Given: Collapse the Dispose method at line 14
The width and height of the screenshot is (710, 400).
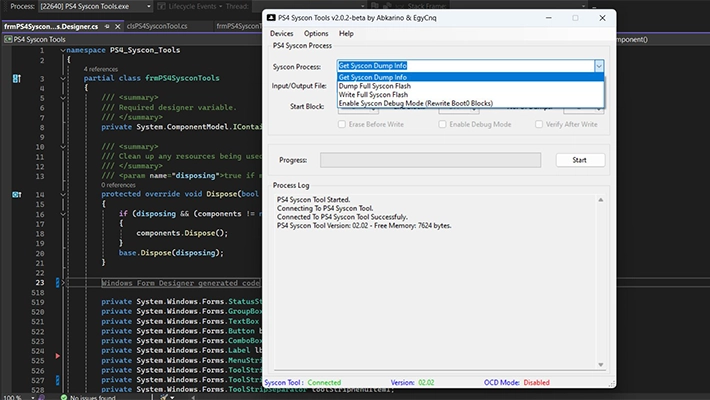Looking at the screenshot, I should [63, 194].
